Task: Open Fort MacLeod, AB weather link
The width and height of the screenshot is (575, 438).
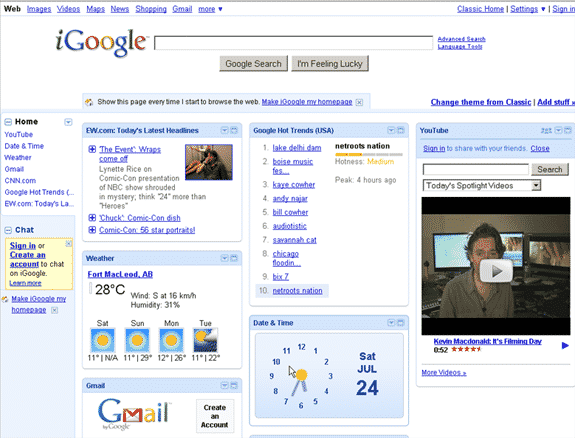Action: pyautogui.click(x=120, y=274)
